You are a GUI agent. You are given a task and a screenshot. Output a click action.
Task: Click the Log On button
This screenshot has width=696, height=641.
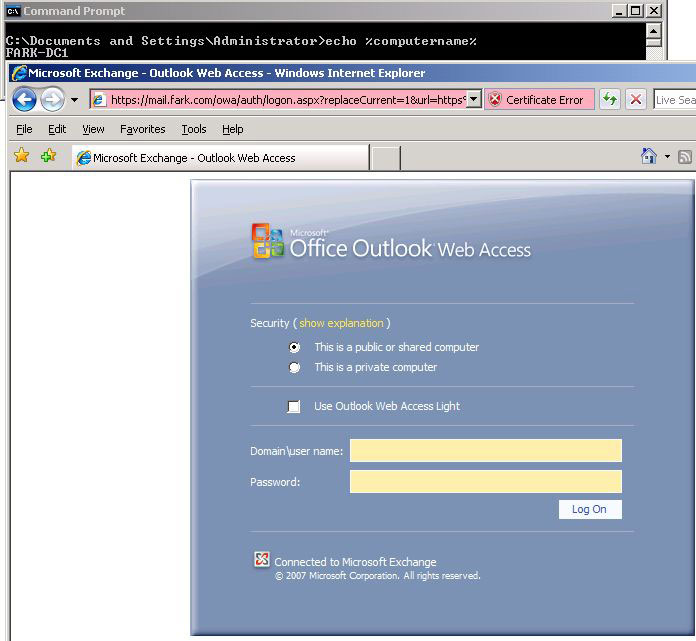(x=589, y=509)
